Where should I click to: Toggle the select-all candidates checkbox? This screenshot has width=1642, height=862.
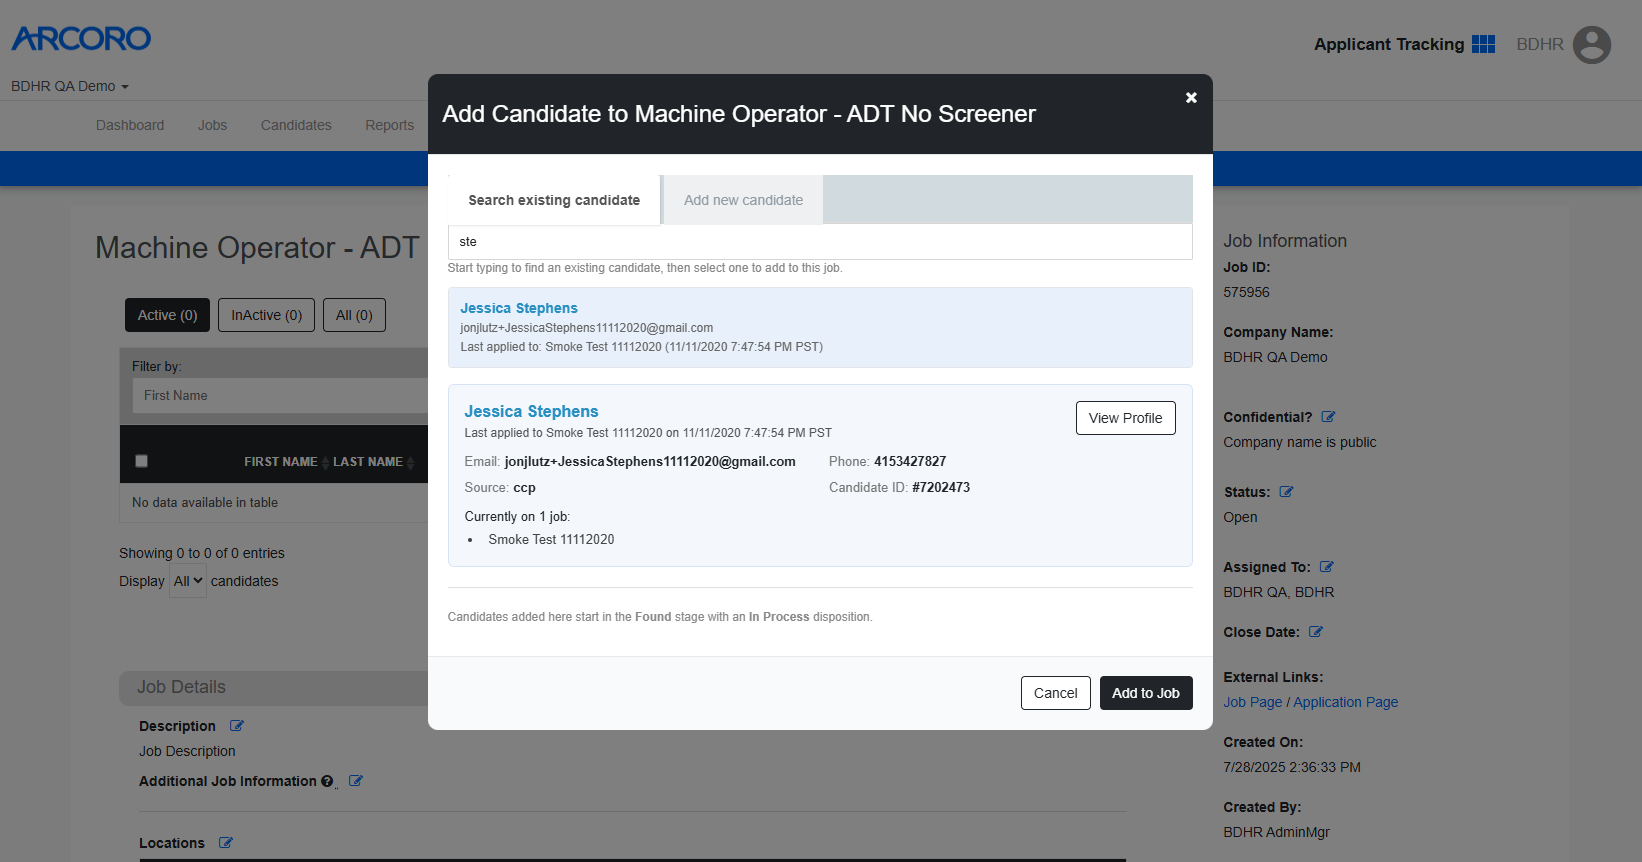point(141,461)
